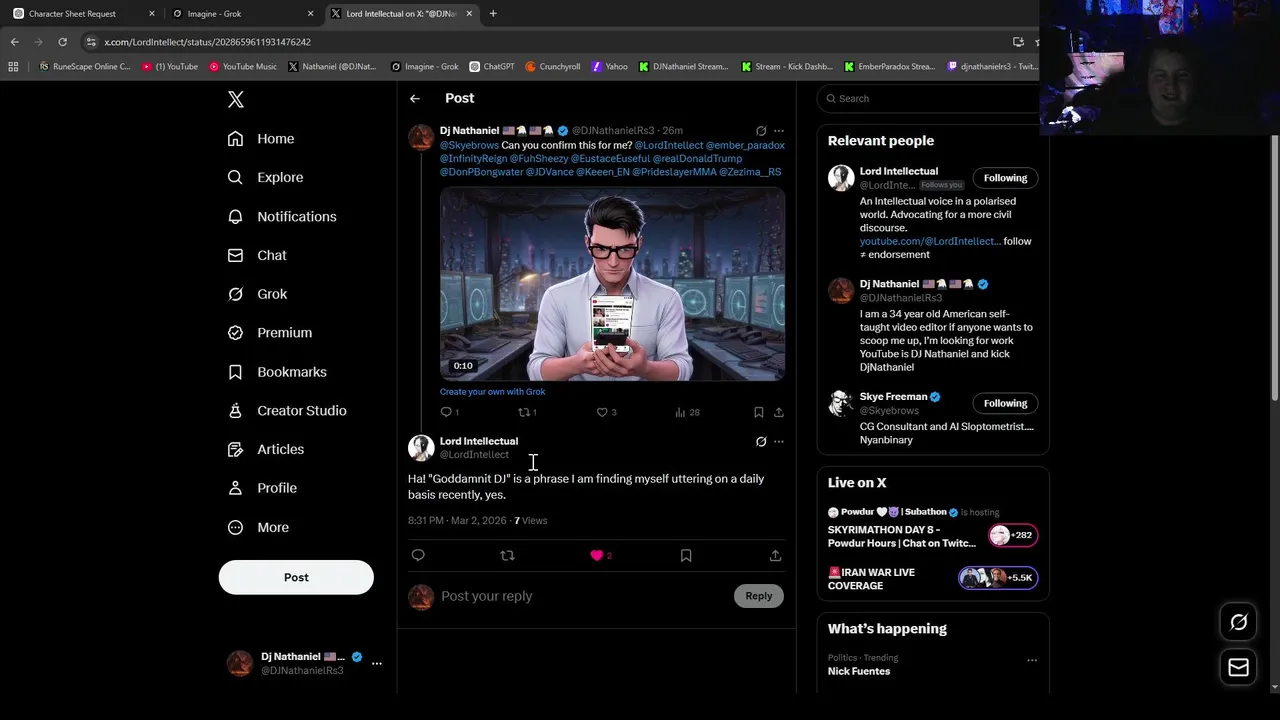Click Create your own with Grok link
Viewport: 1280px width, 720px height.
tap(492, 392)
